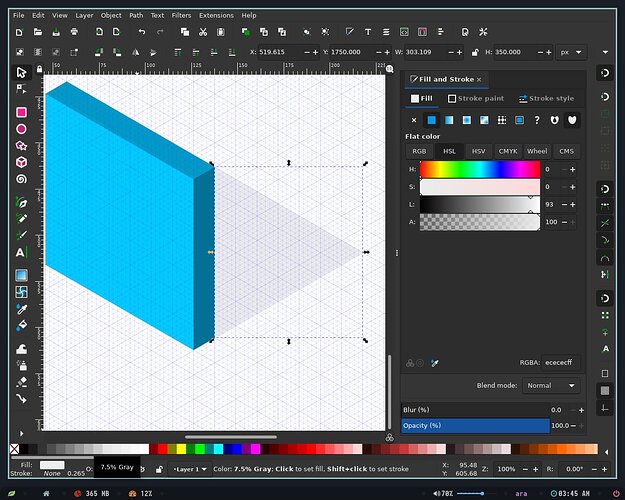Viewport: 625px width, 500px height.
Task: Increase the Blur percentage
Action: (581, 410)
